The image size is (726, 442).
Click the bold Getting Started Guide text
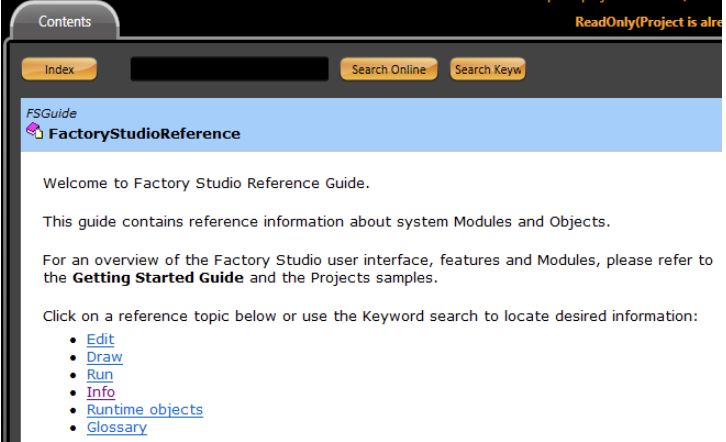[160, 278]
